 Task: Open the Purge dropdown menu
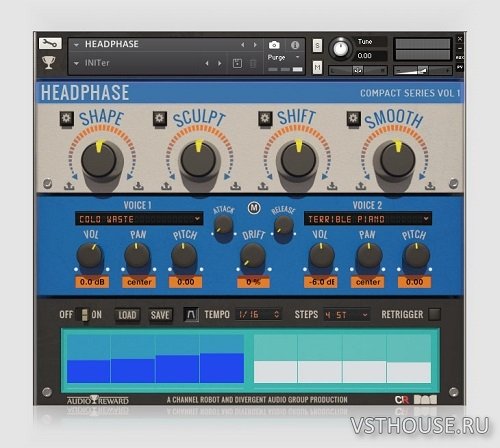(x=284, y=57)
